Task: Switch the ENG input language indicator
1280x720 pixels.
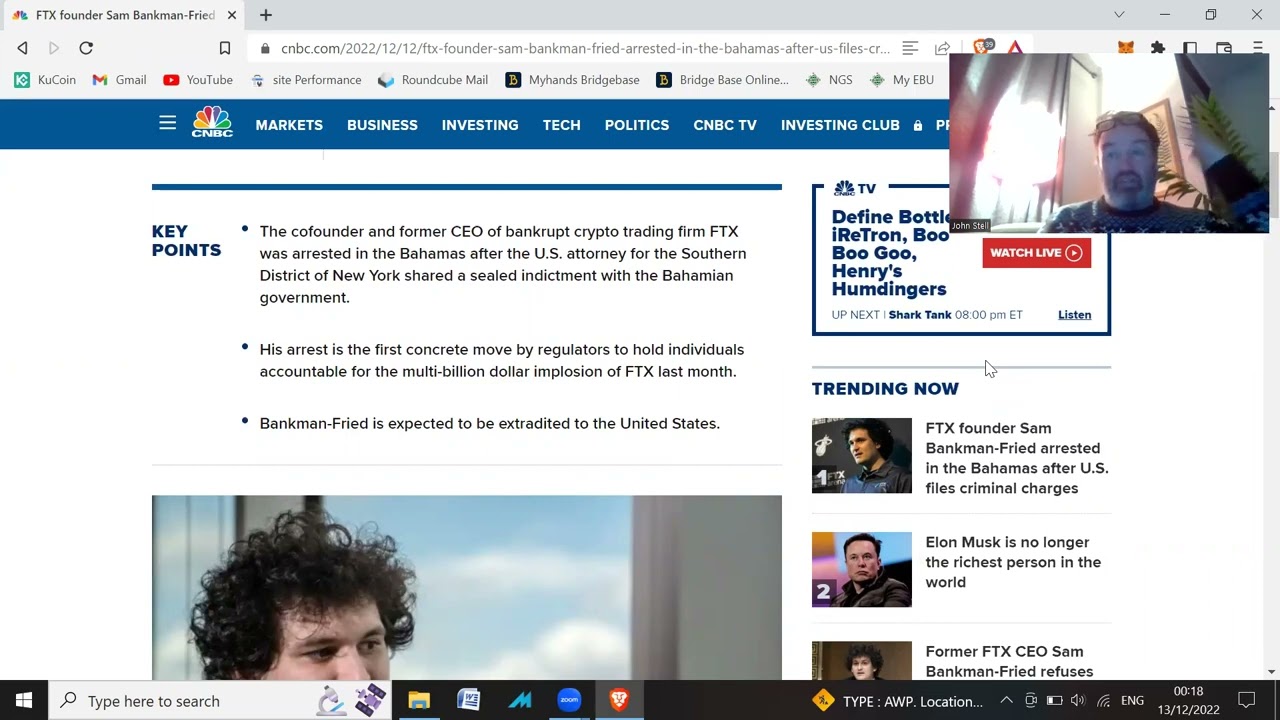Action: click(1132, 701)
